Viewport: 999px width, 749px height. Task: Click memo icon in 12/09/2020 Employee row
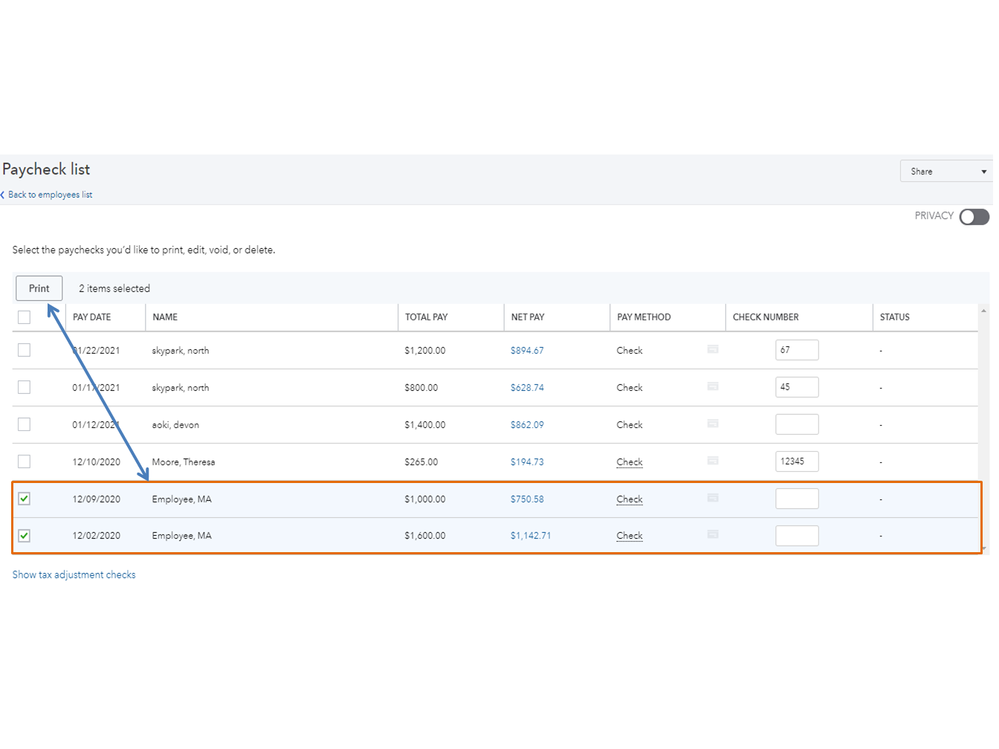tap(713, 498)
